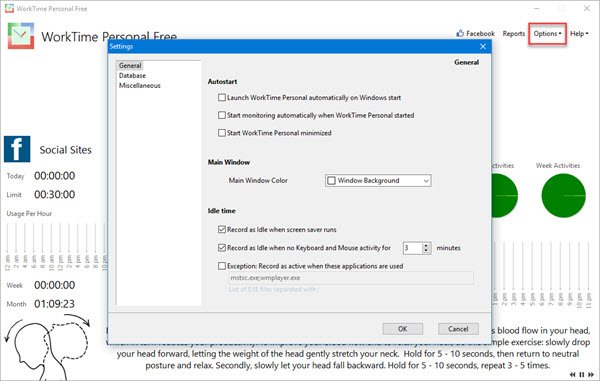Open the Options menu

(x=547, y=34)
